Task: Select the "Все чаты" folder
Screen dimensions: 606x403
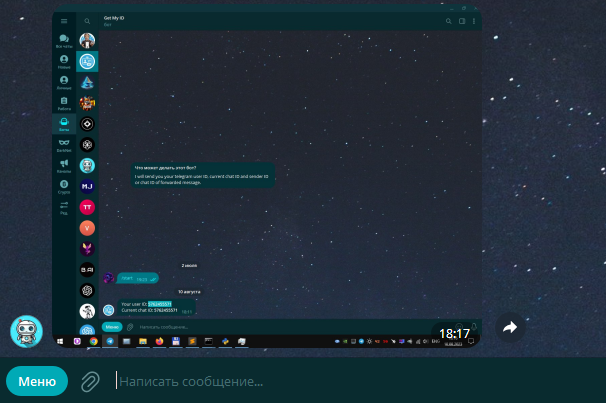Action: point(64,40)
